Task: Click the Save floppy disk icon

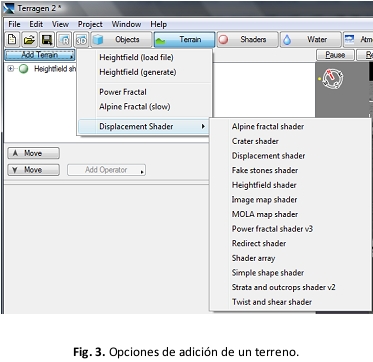Action: [x=47, y=40]
